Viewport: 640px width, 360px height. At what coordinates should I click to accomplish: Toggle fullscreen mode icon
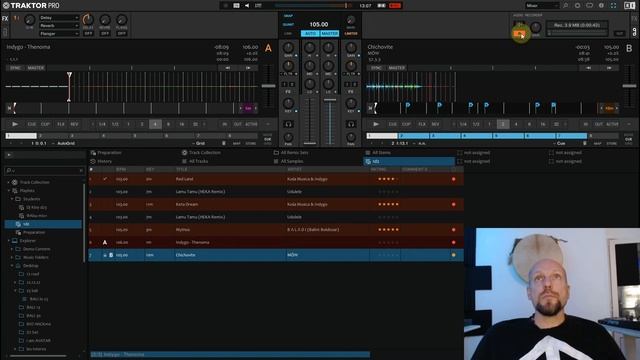click(x=613, y=6)
